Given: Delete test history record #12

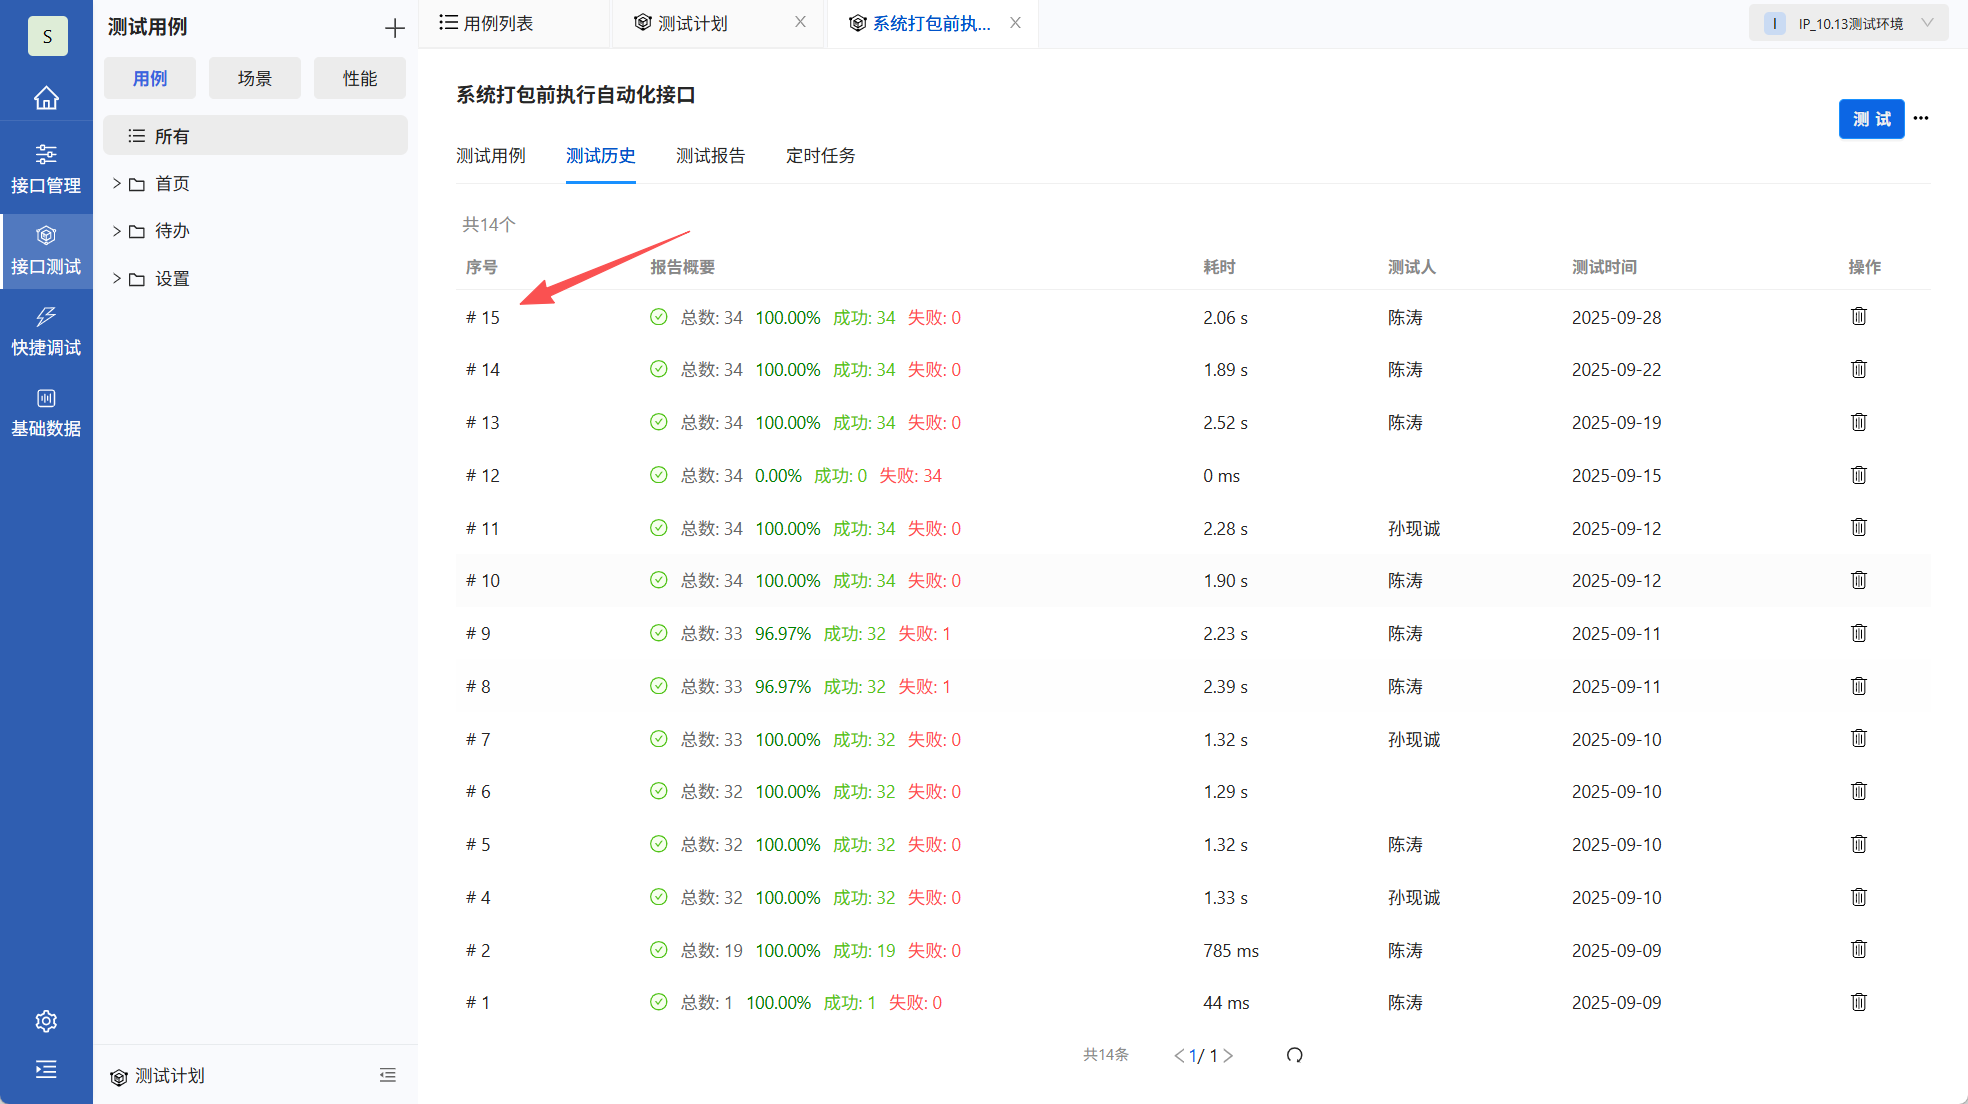Looking at the screenshot, I should pyautogui.click(x=1858, y=475).
